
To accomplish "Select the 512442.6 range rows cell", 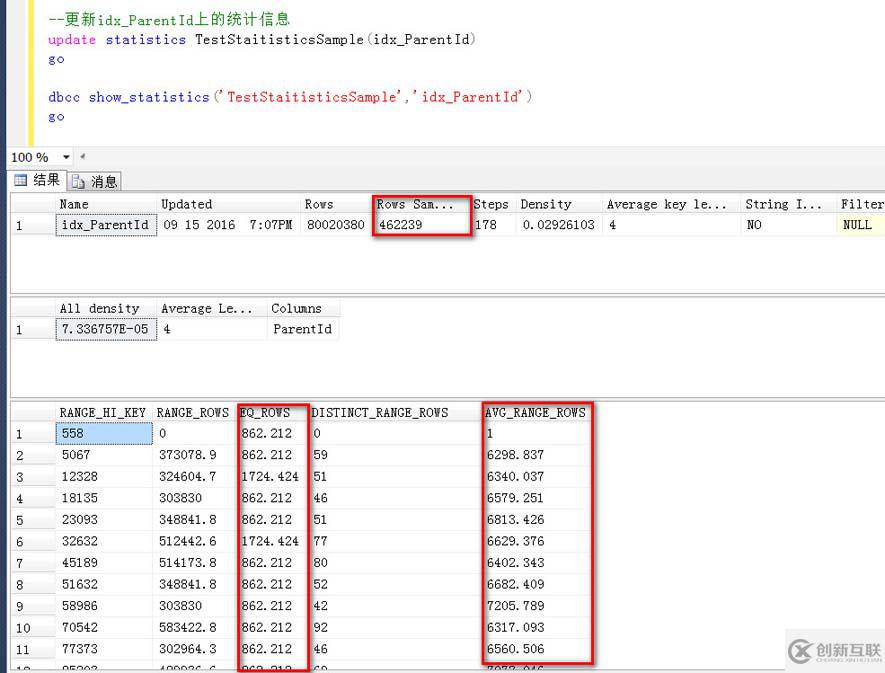I will coord(195,541).
